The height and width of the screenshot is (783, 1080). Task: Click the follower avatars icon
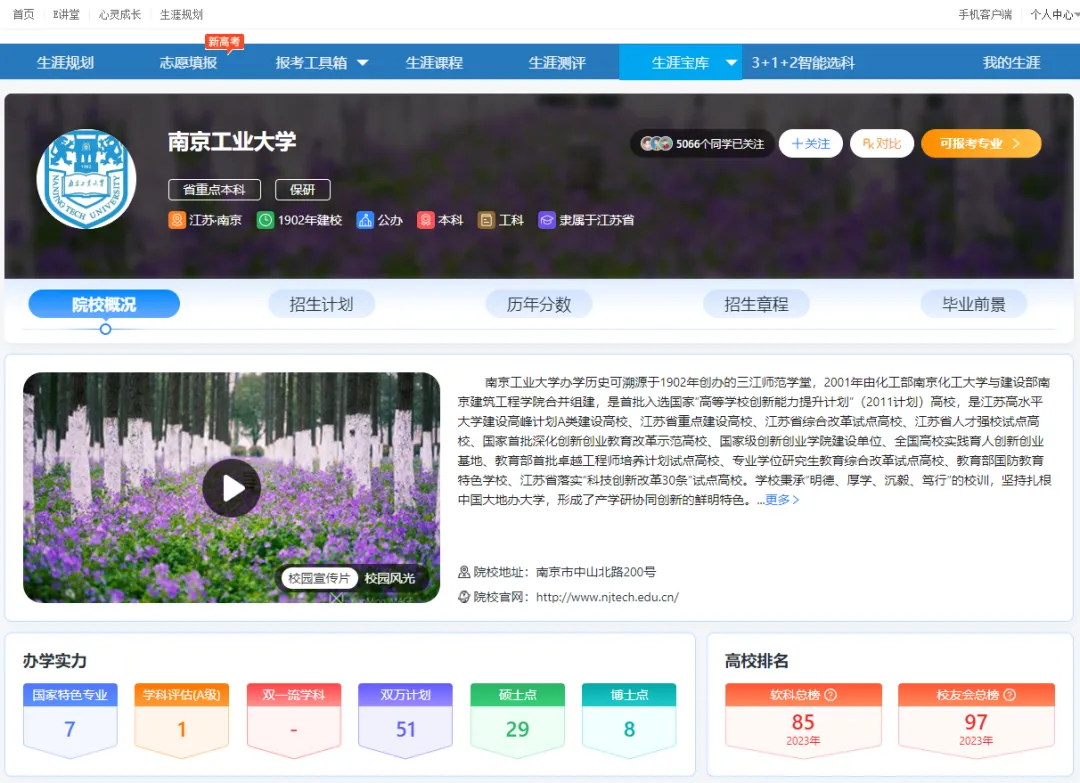point(656,143)
